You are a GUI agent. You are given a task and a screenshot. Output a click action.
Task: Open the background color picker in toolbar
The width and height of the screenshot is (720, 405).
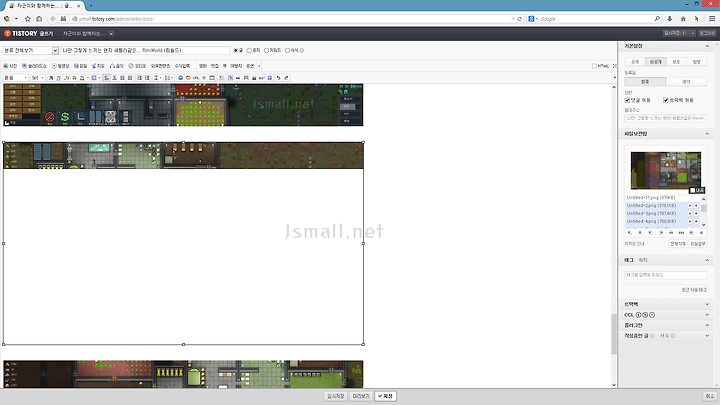pyautogui.click(x=95, y=78)
